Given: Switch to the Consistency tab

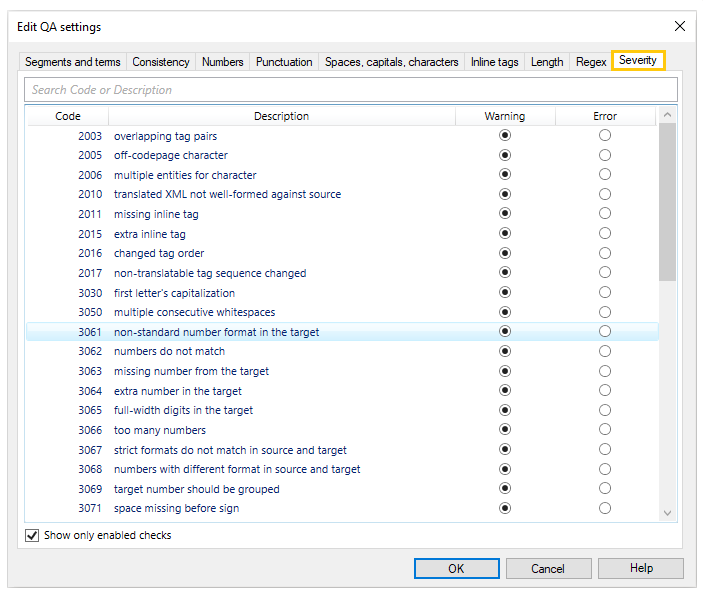Looking at the screenshot, I should pos(160,62).
